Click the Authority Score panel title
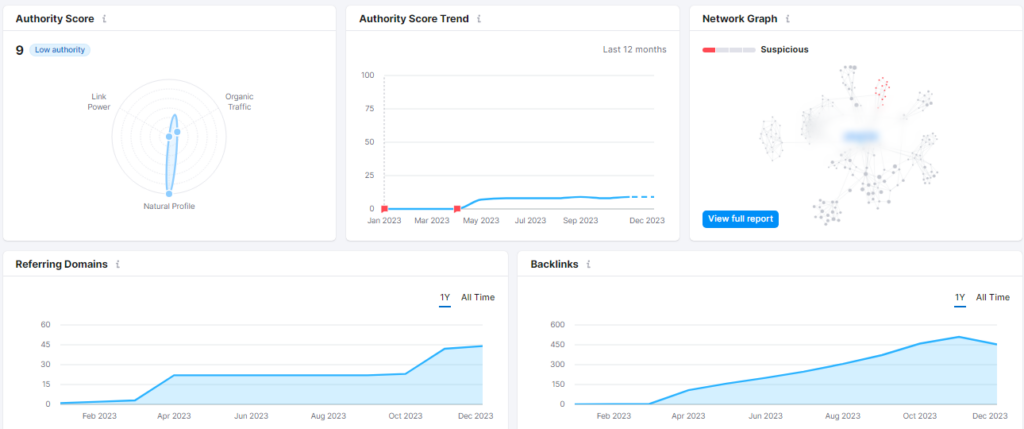The height and width of the screenshot is (429, 1024). 55,19
